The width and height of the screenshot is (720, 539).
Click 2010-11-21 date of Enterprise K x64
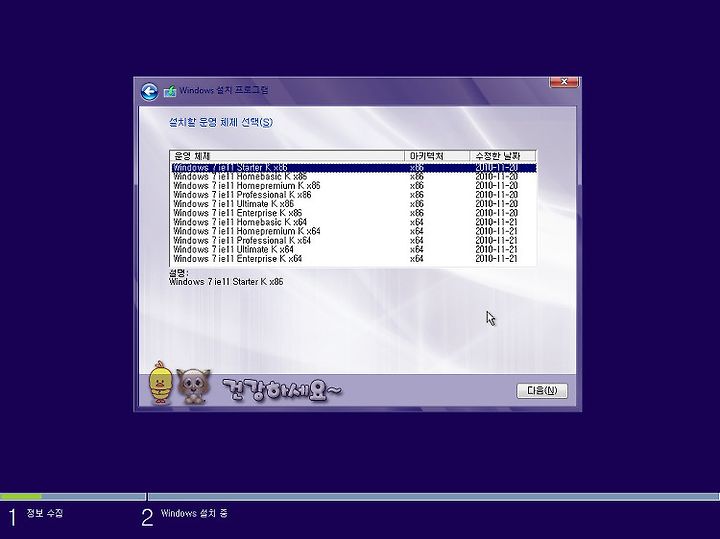496,259
